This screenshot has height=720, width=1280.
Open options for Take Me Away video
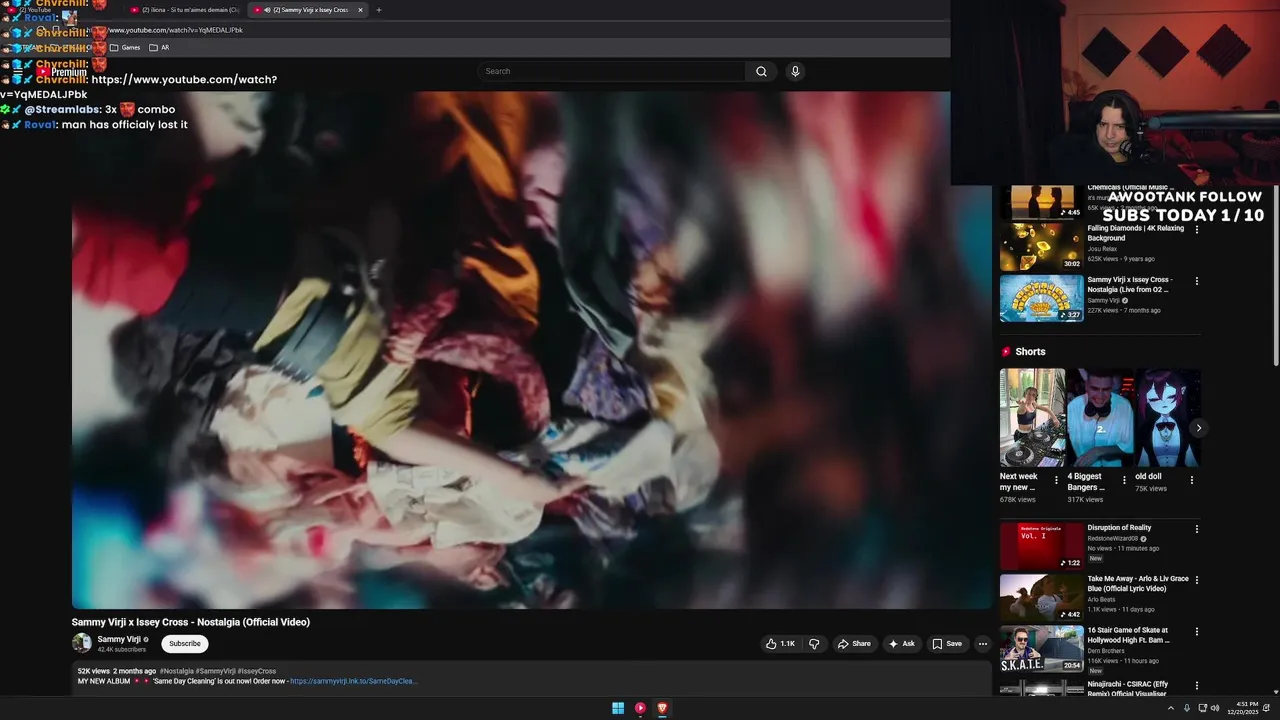coord(1197,580)
